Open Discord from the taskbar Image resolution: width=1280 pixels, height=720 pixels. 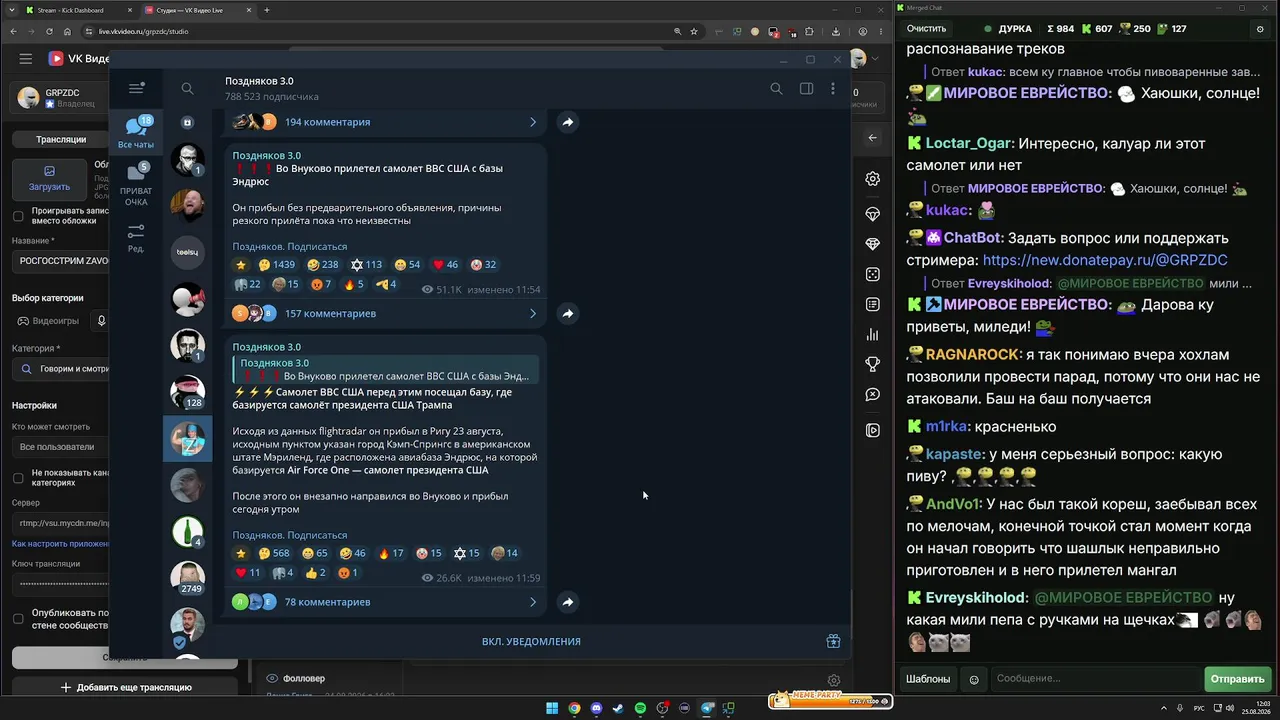(597, 709)
